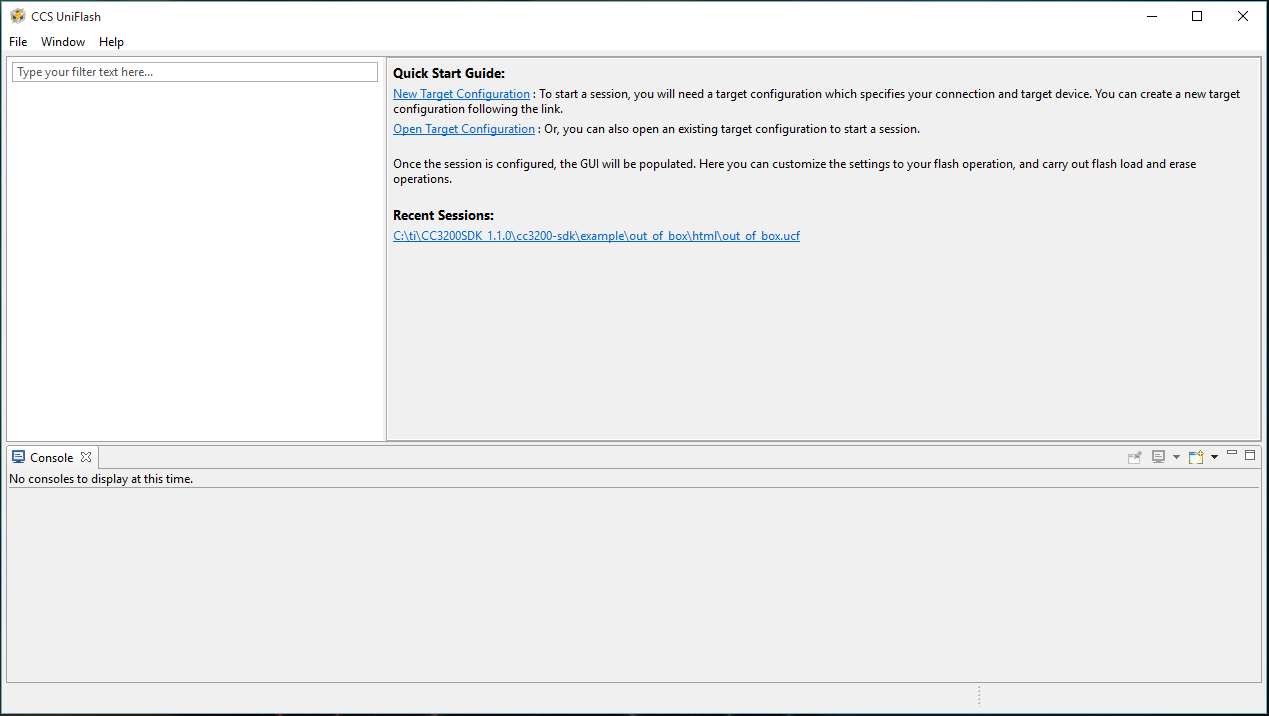Click the status bar drag handle
The height and width of the screenshot is (716, 1269).
979,695
